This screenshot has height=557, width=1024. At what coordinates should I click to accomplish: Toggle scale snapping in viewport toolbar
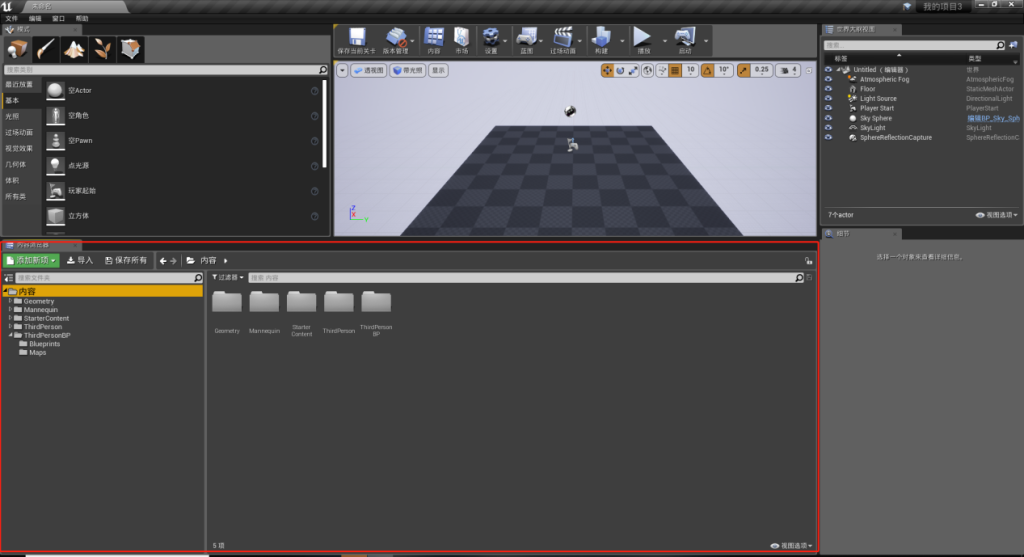[x=744, y=71]
